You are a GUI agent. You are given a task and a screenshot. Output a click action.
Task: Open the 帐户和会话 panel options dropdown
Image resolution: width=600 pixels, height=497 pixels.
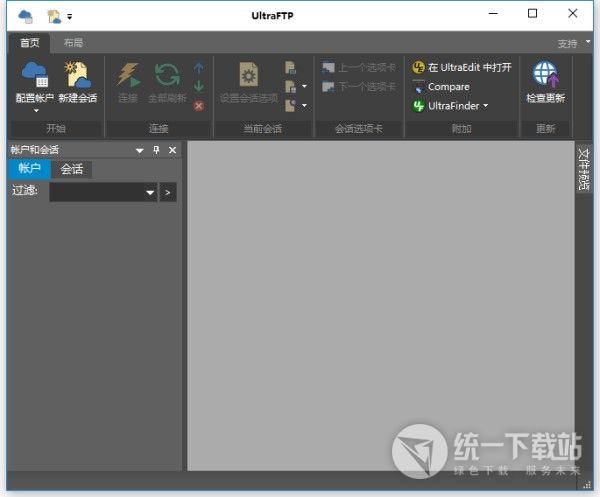pyautogui.click(x=140, y=150)
